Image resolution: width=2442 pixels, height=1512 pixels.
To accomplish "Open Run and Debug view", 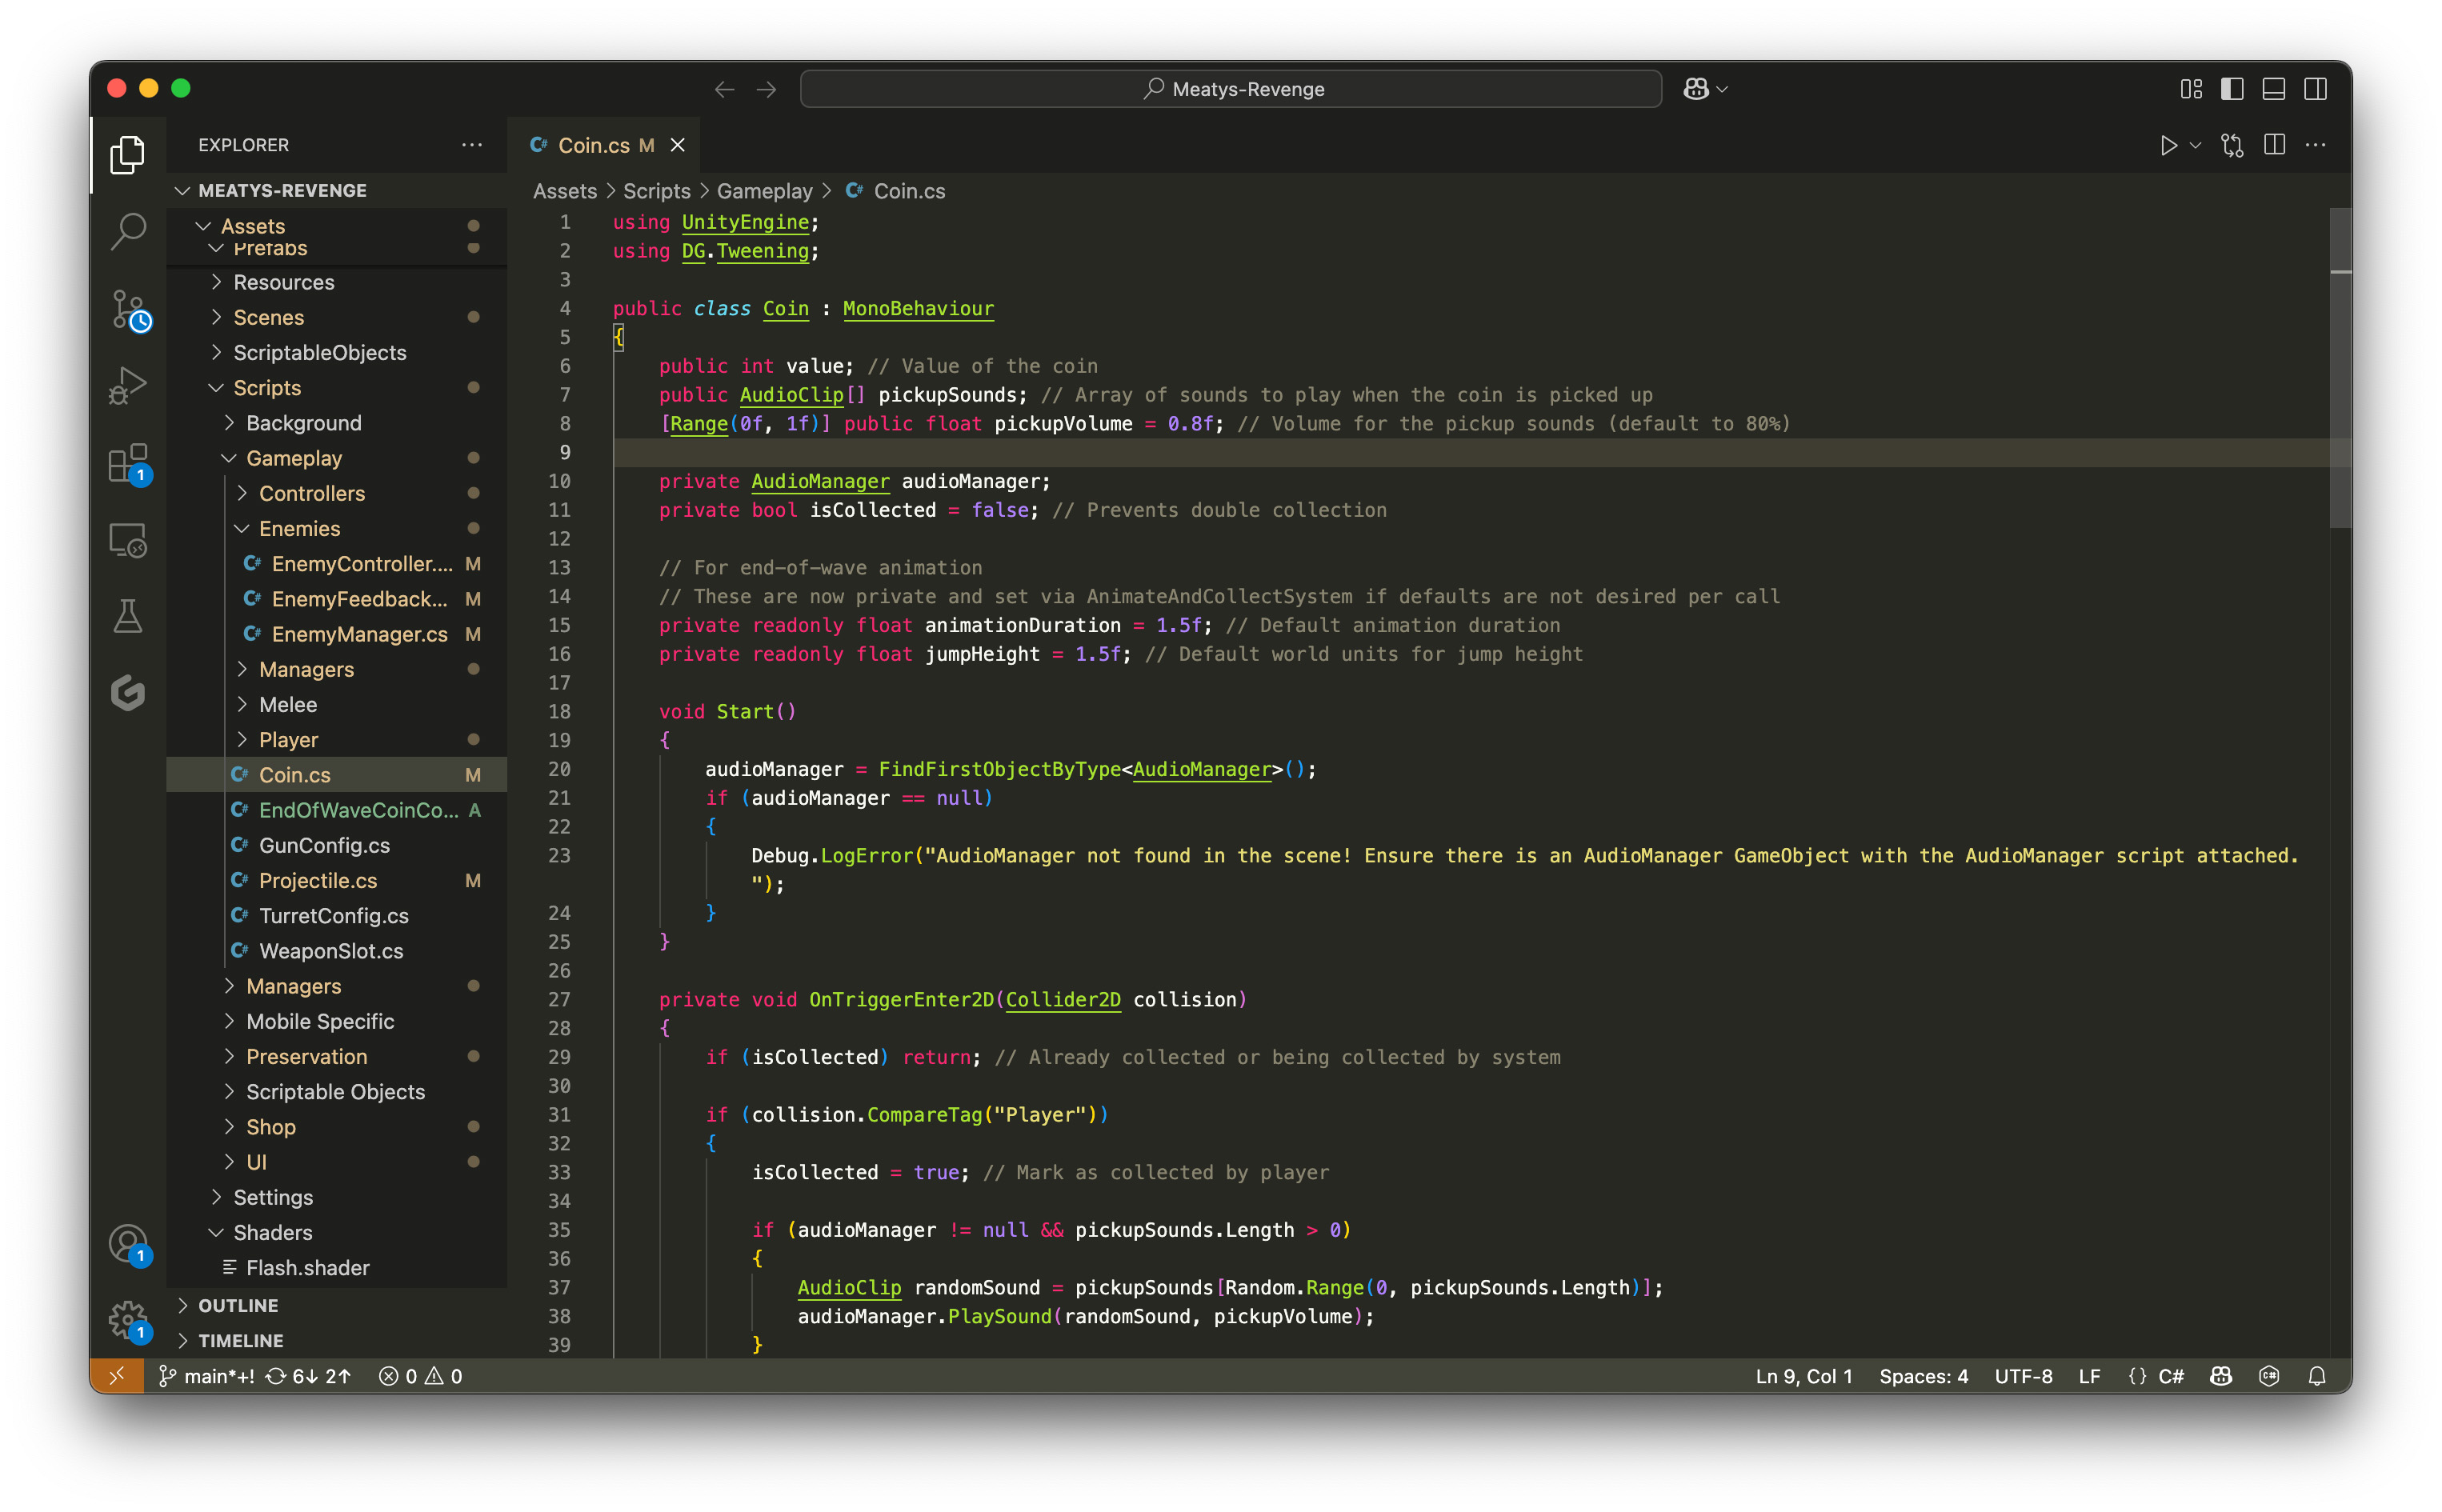I will tap(127, 386).
